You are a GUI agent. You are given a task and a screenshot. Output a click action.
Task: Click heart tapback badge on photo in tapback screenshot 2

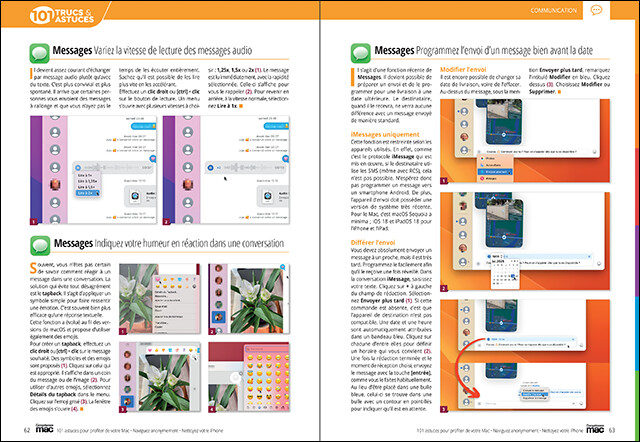pos(282,267)
